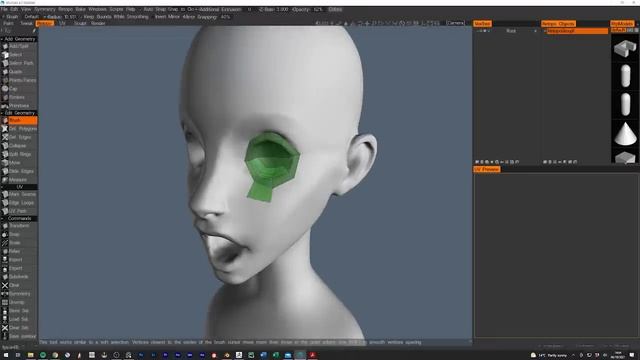This screenshot has height=360, width=640.
Task: Open the Retopo menu
Action: pyautogui.click(x=65, y=9)
